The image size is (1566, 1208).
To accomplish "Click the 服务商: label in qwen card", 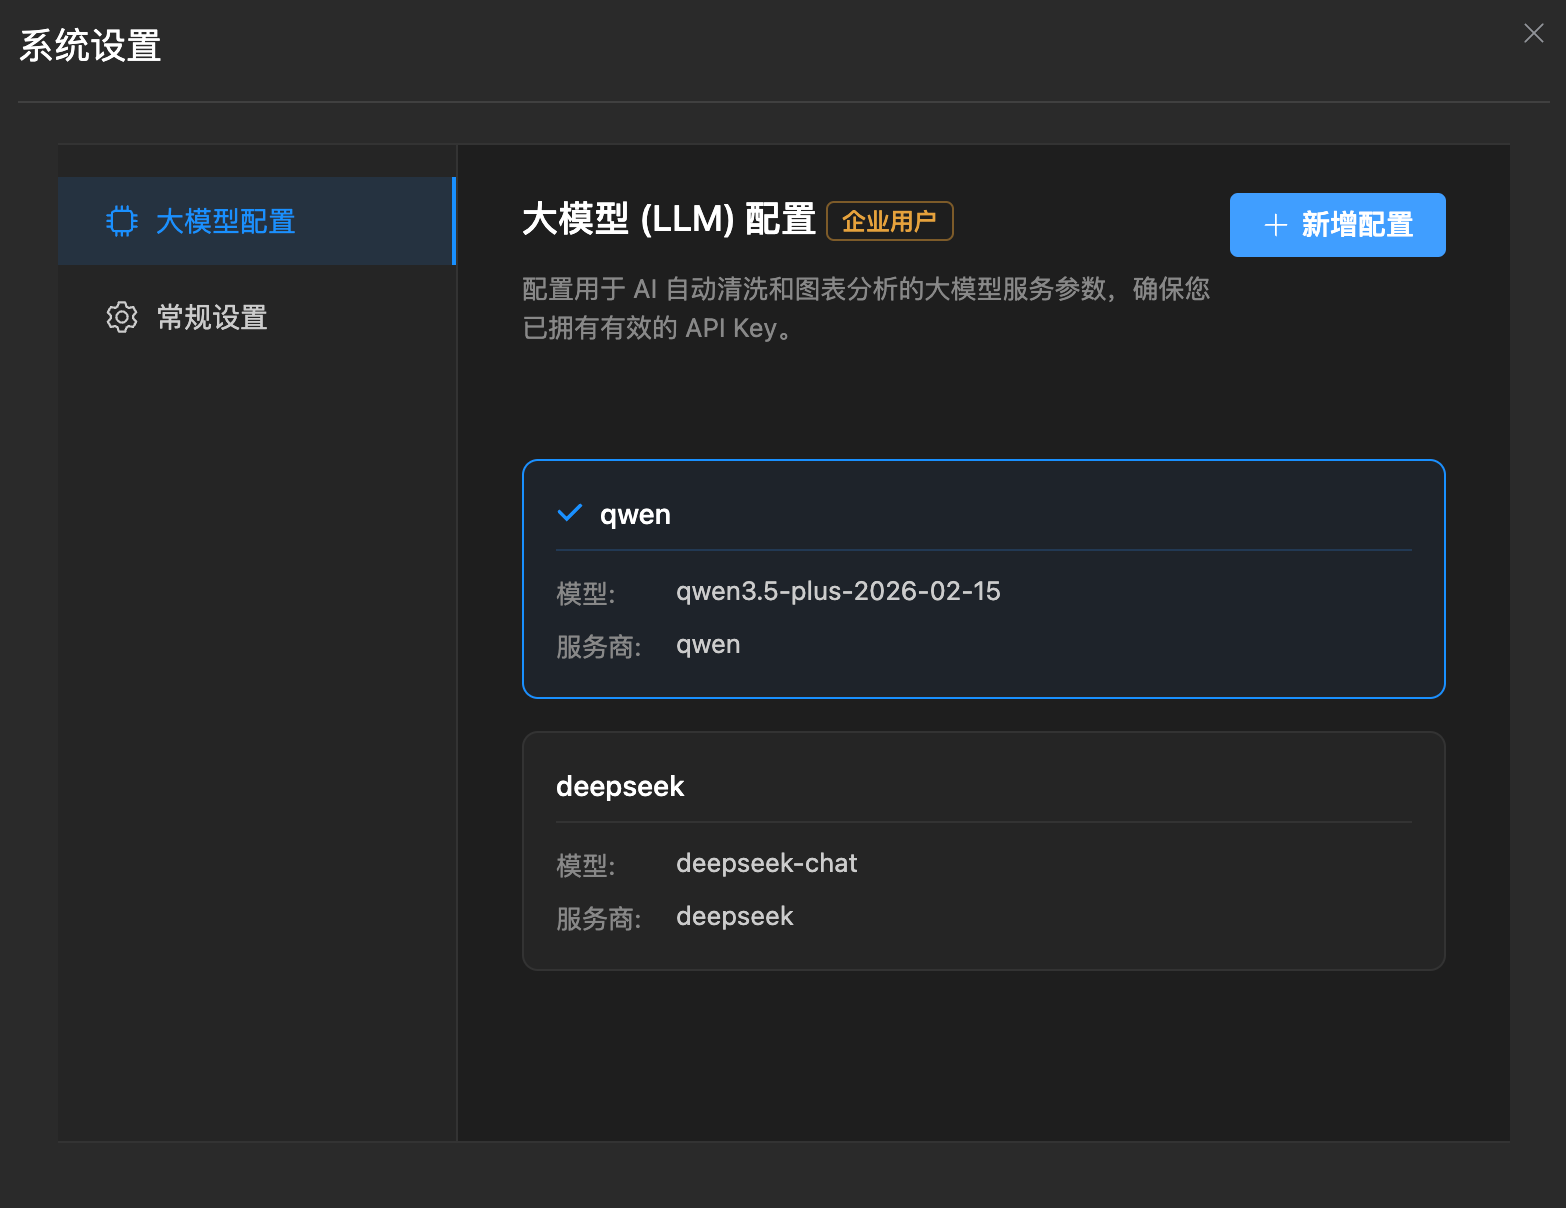I will click(599, 646).
